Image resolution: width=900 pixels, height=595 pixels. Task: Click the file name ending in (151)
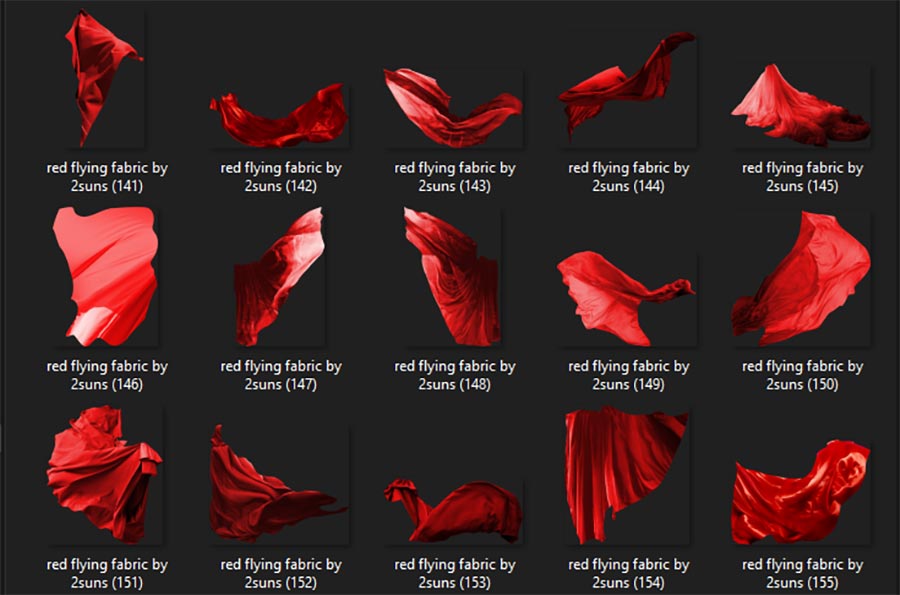tap(107, 573)
